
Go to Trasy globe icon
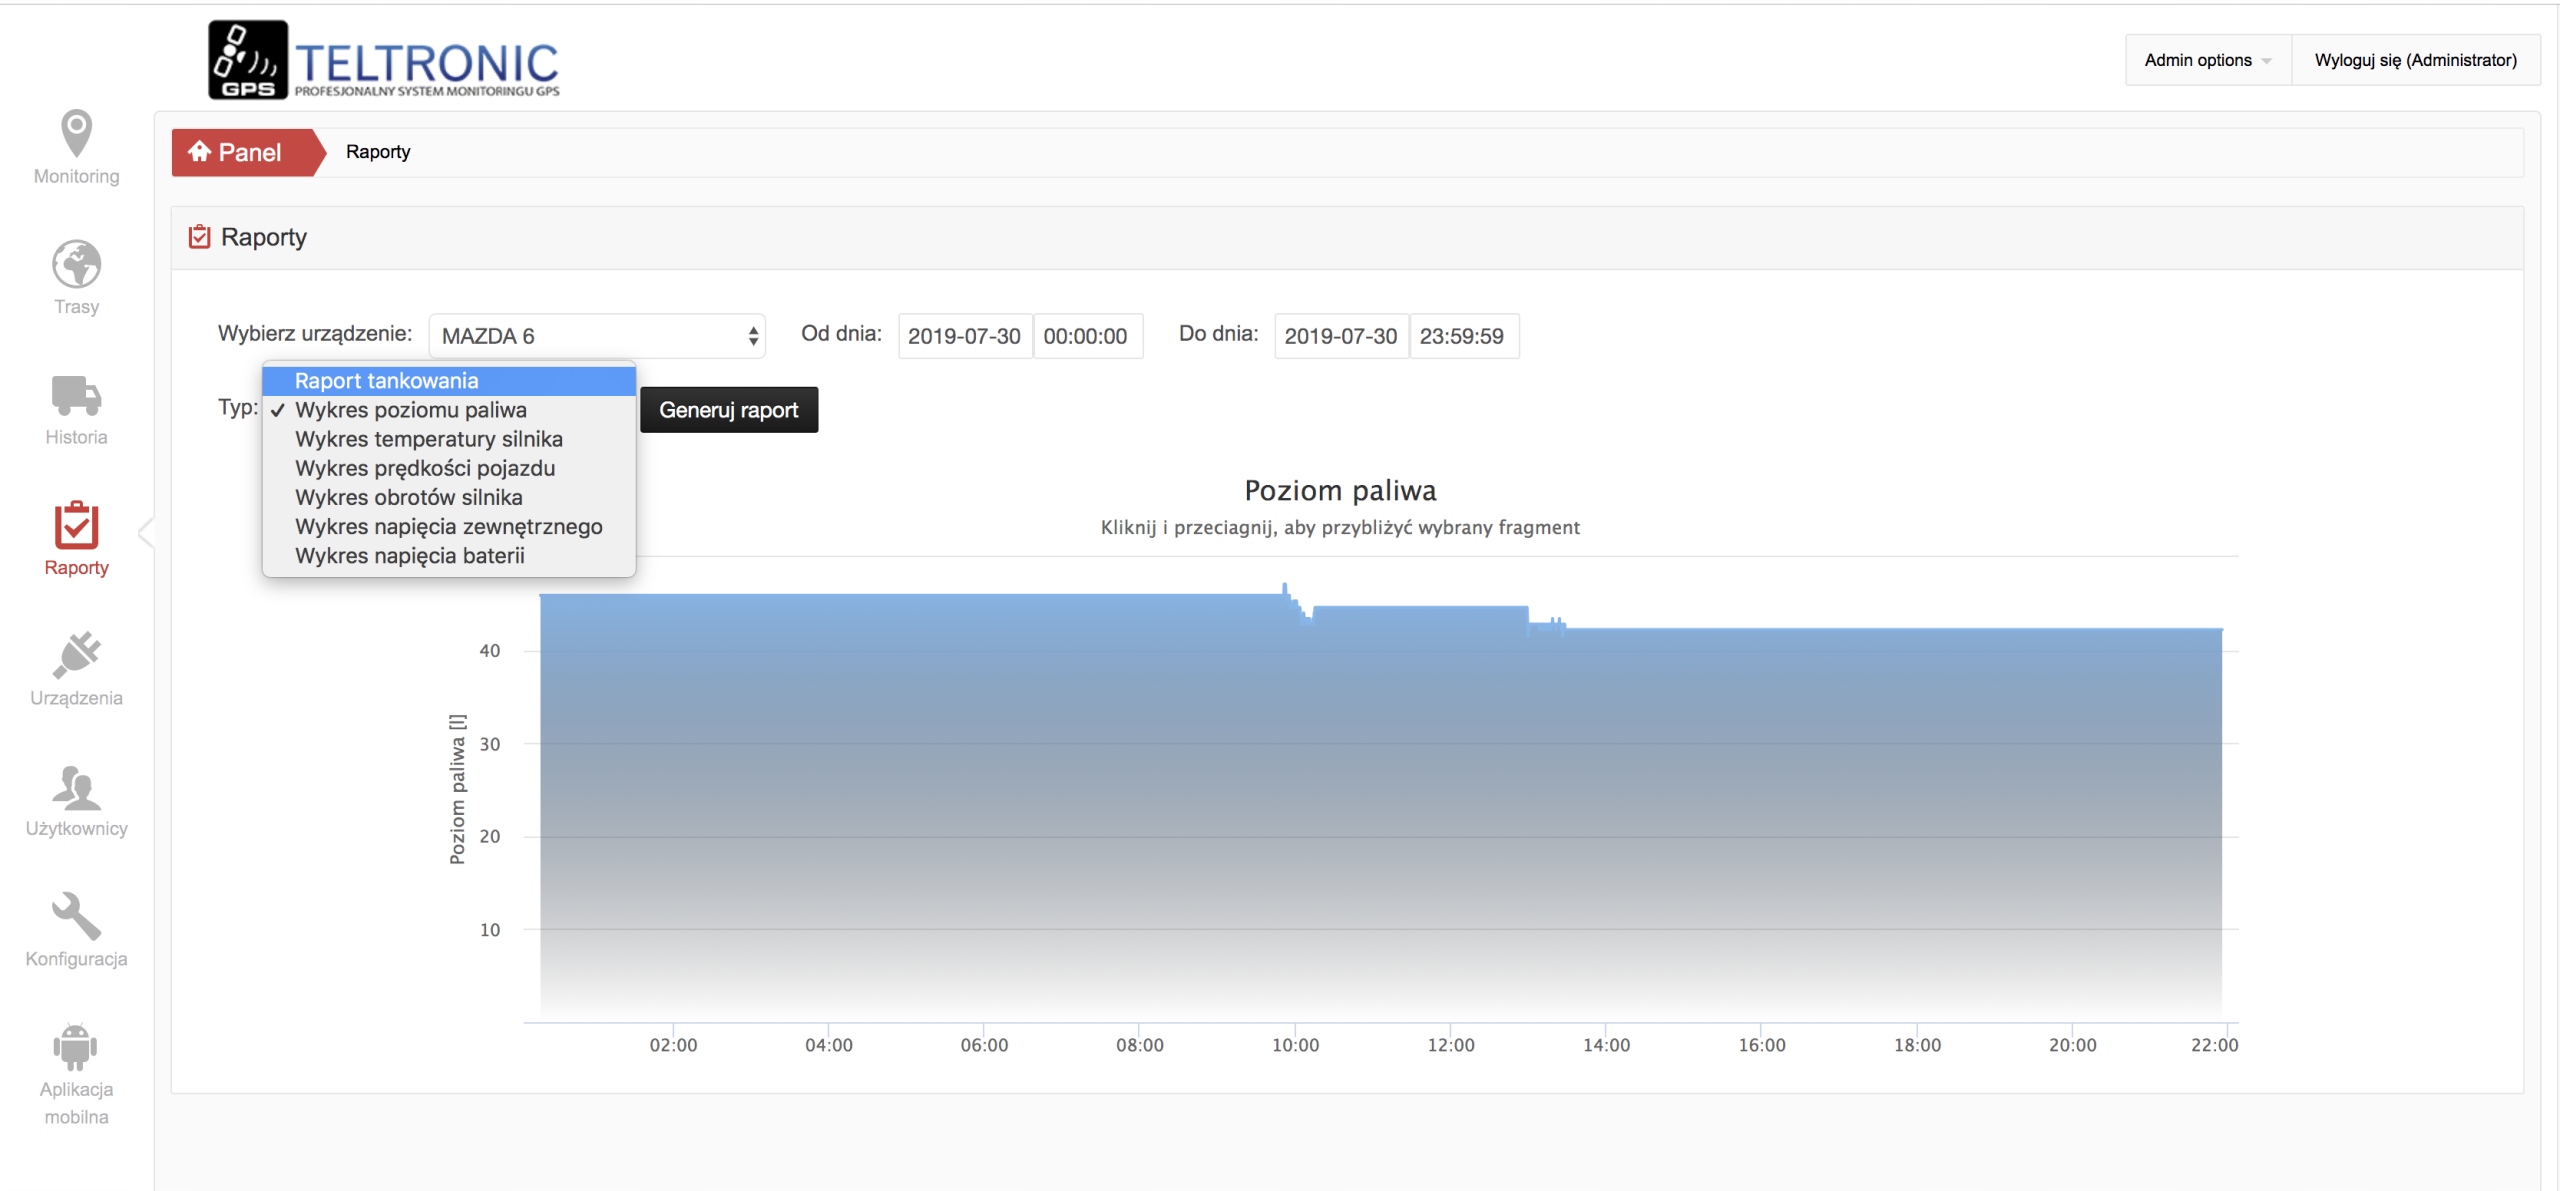76,265
